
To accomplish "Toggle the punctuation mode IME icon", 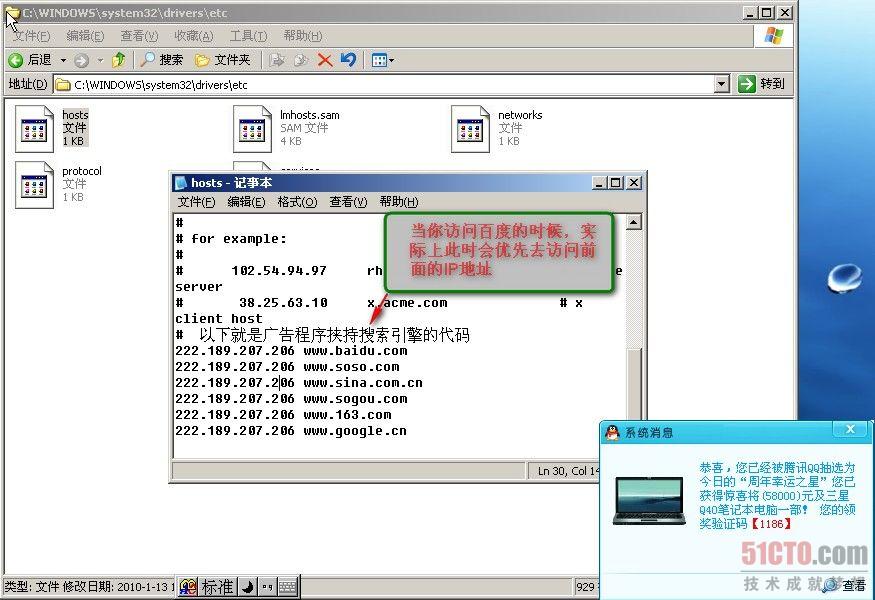I will click(x=267, y=587).
